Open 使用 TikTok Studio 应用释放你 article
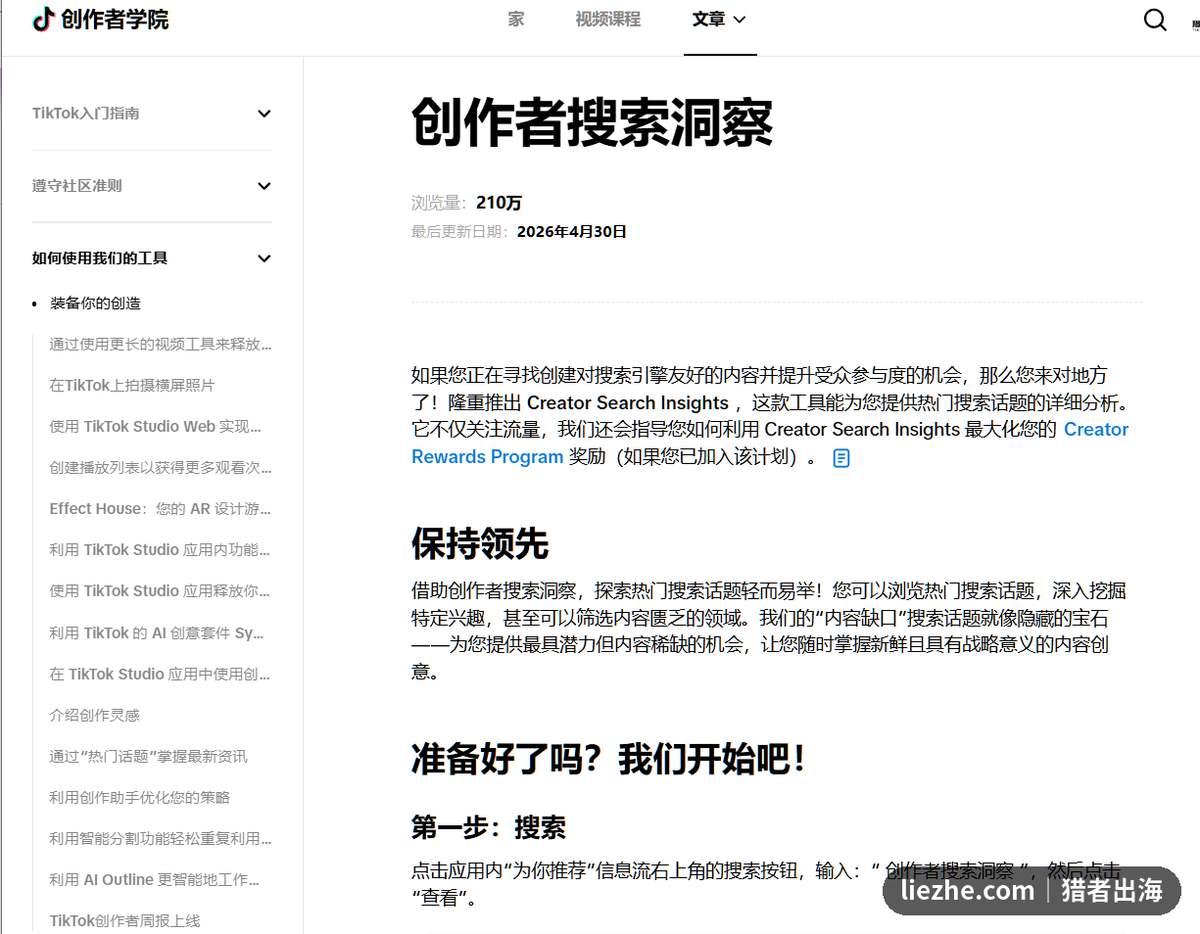Viewport: 1200px width, 934px height. point(160,591)
